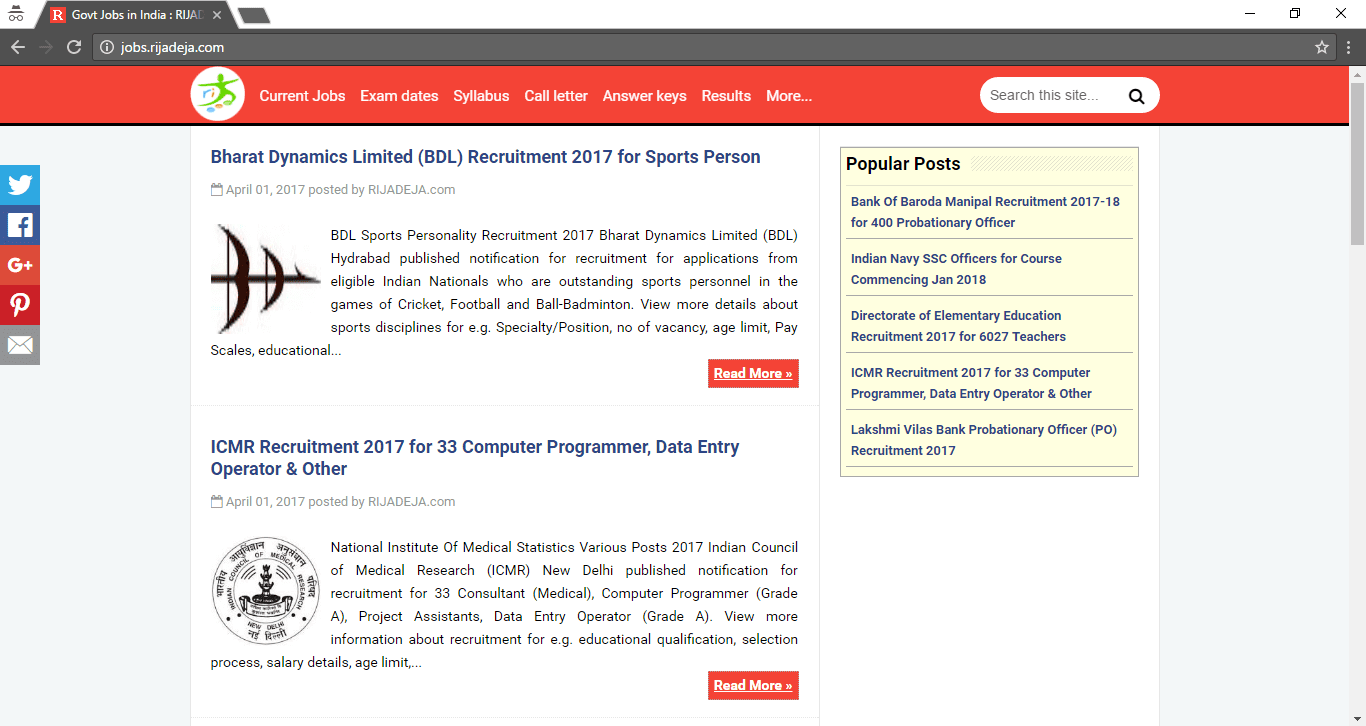This screenshot has width=1366, height=726.
Task: Open Results menu item
Action: click(x=726, y=96)
